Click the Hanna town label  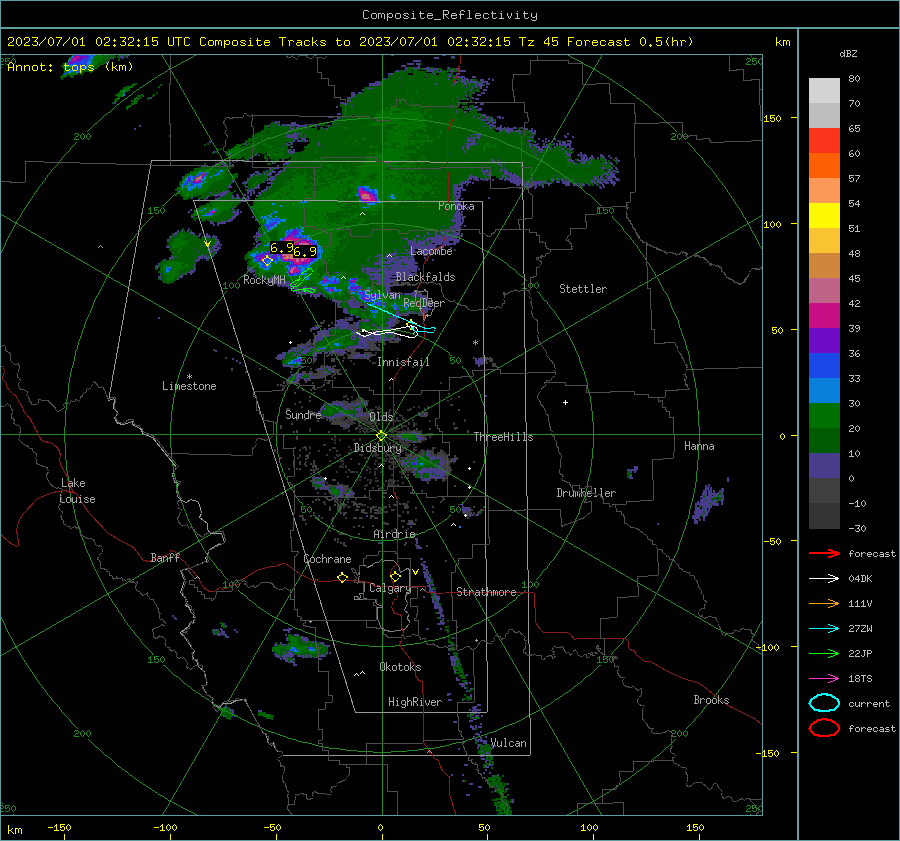click(x=699, y=446)
